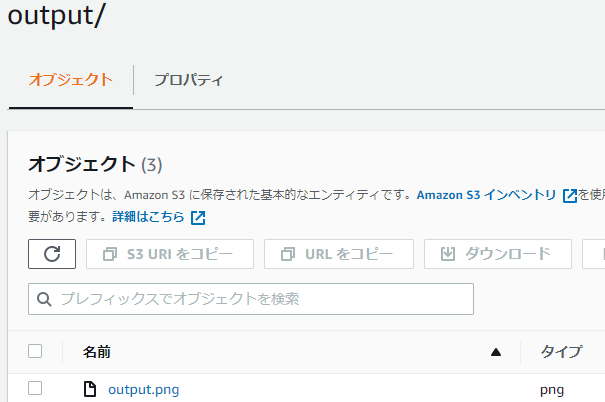
Task: Switch to the オブジェクト tab
Action: click(x=69, y=80)
